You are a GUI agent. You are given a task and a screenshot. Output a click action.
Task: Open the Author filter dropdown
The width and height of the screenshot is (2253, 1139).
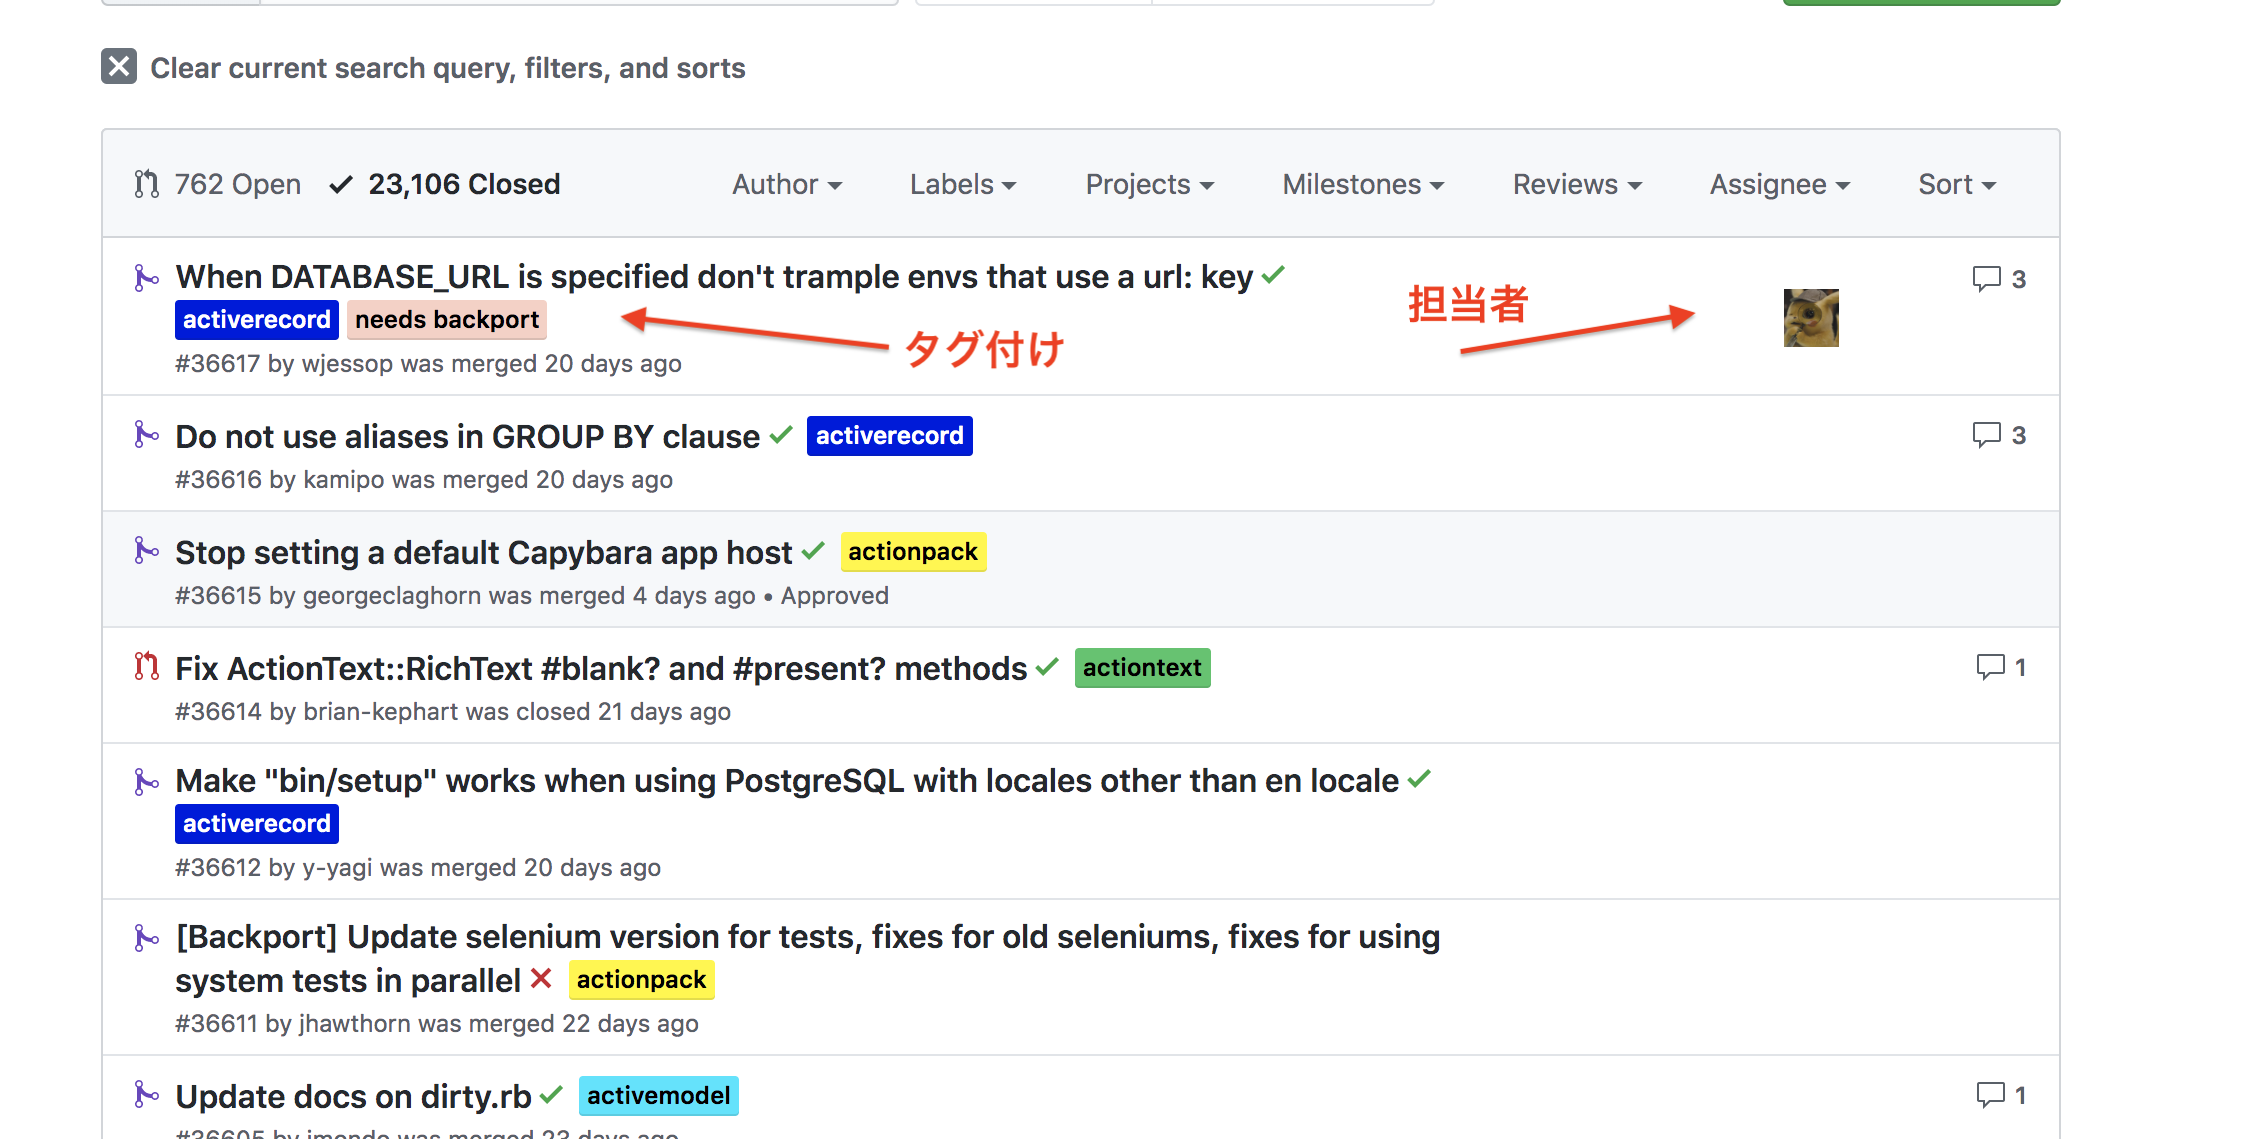pyautogui.click(x=787, y=184)
